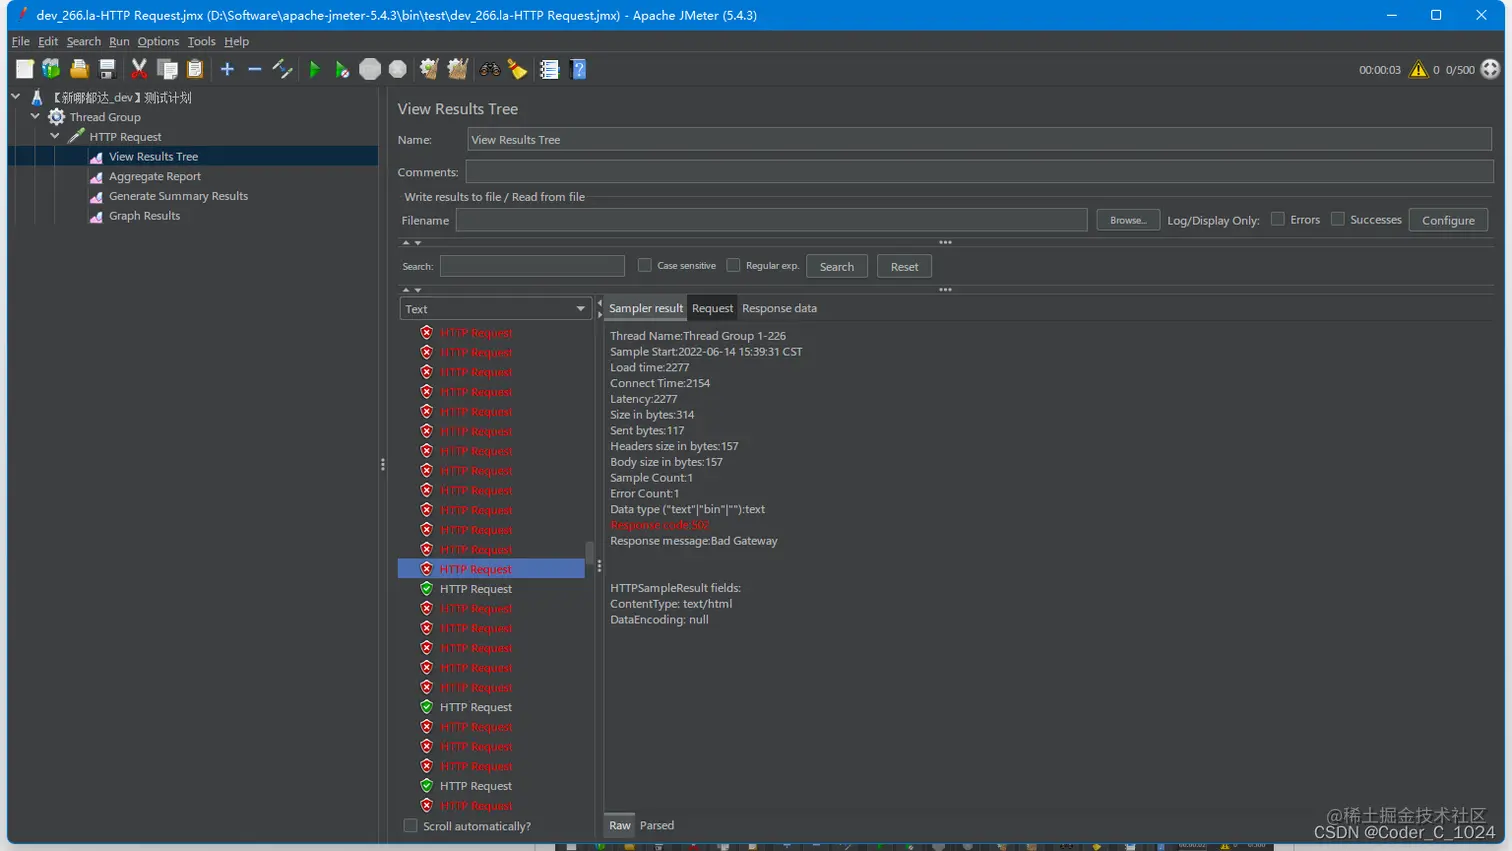Save the test plan using disk icon
Screen dimensions: 1512x851
click(x=107, y=69)
